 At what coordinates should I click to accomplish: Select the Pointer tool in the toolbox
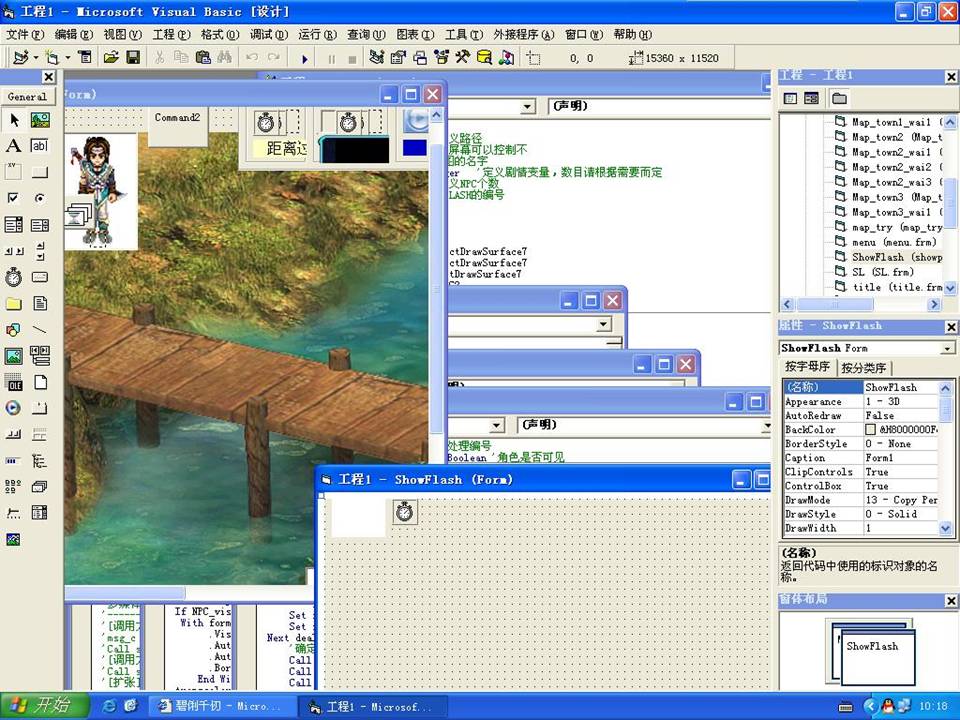coord(13,119)
